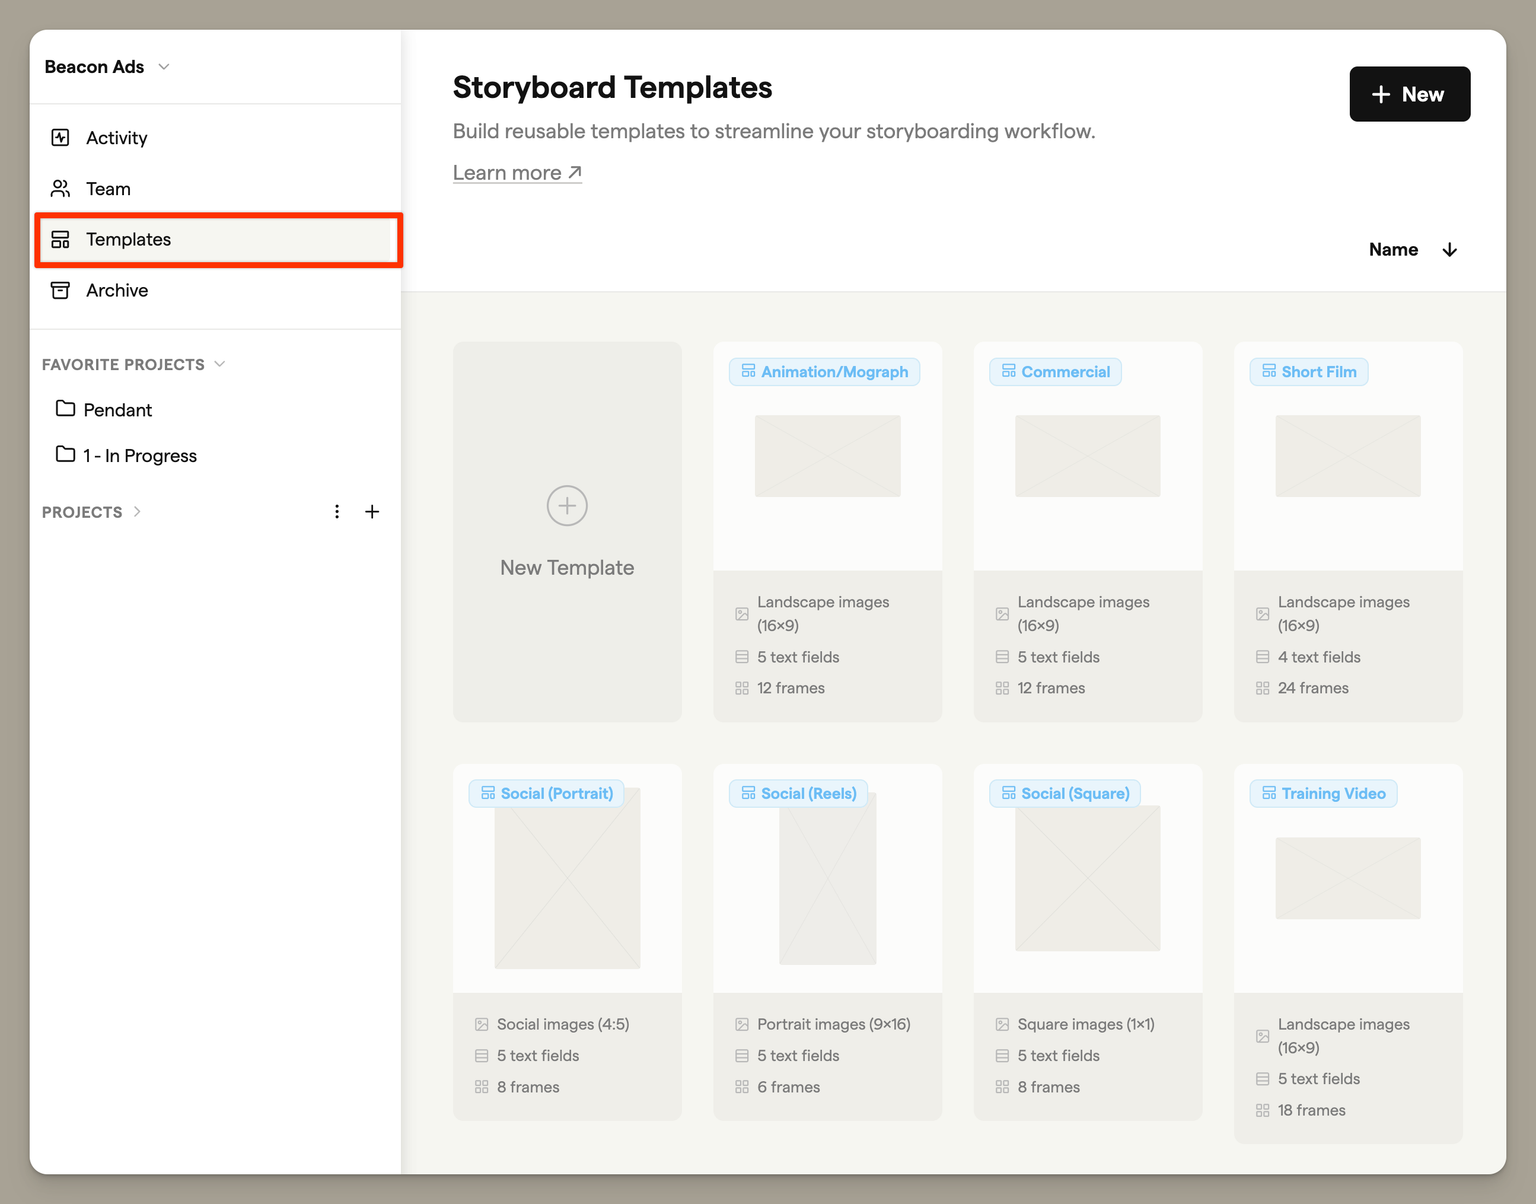This screenshot has height=1204, width=1536.
Task: Open the 1 - In Progress folder
Action: [139, 456]
